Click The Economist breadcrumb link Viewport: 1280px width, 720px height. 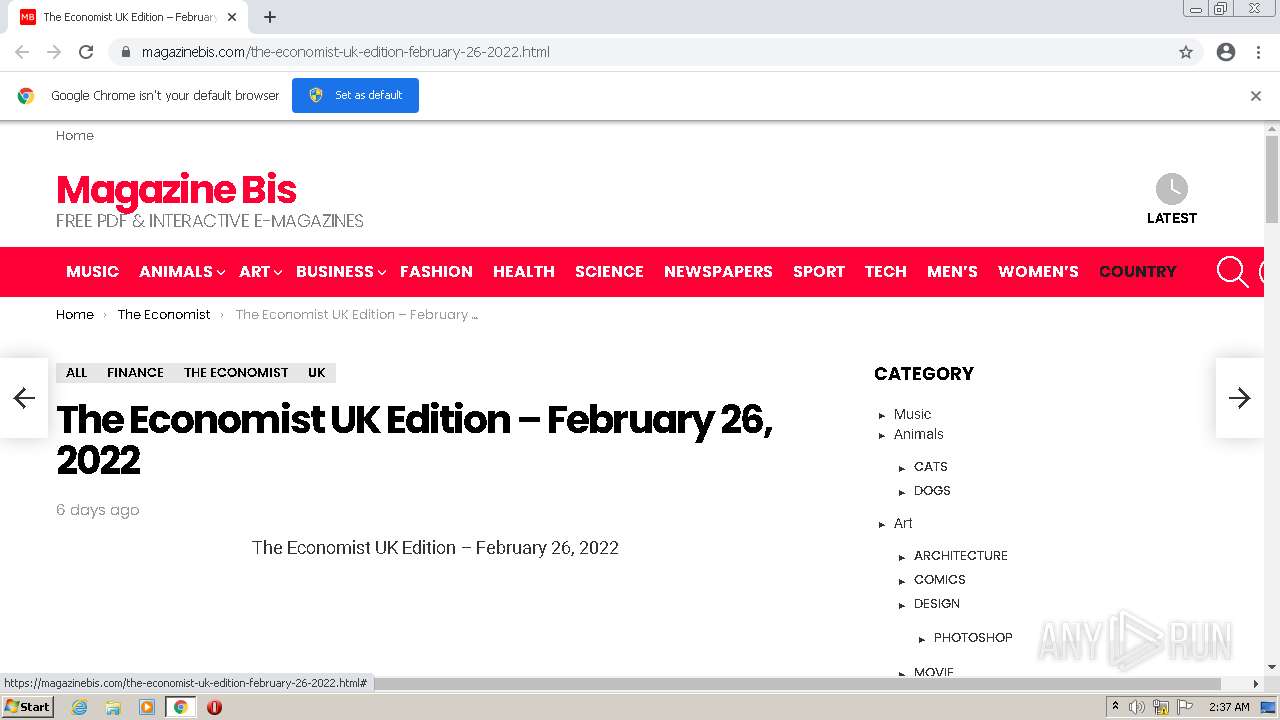coord(164,314)
